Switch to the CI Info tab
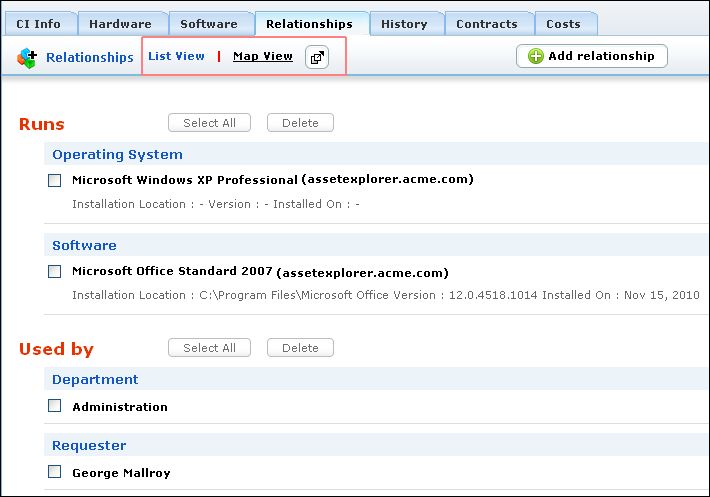The width and height of the screenshot is (710, 497). coord(38,24)
